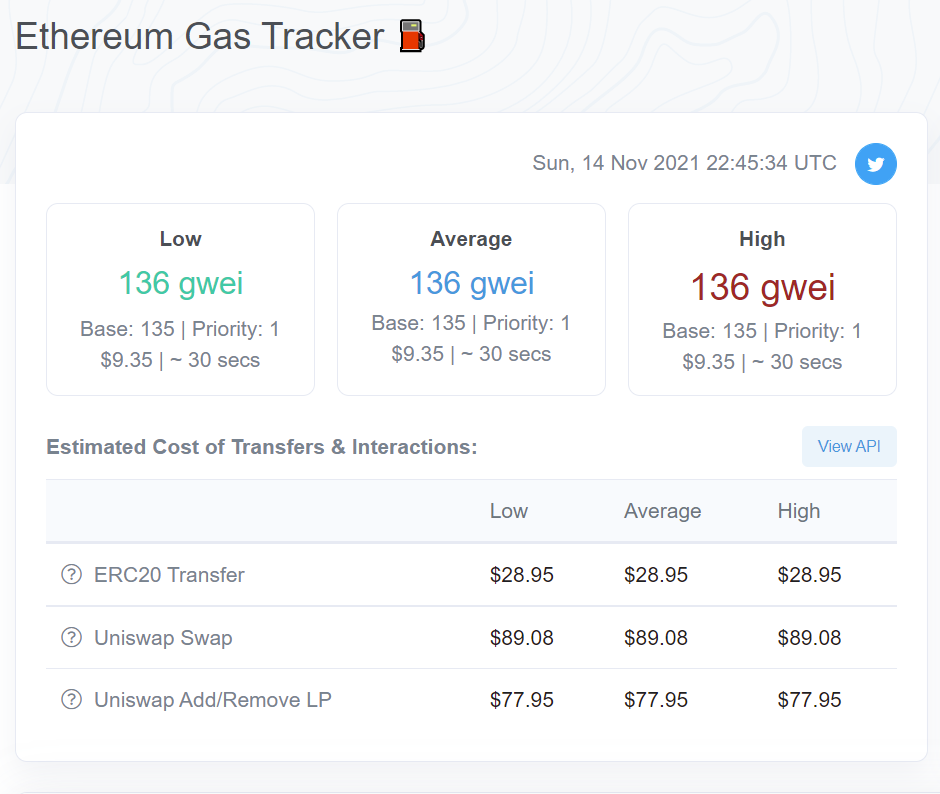The width and height of the screenshot is (940, 794).
Task: Click the Average column header in table
Action: coord(662,511)
